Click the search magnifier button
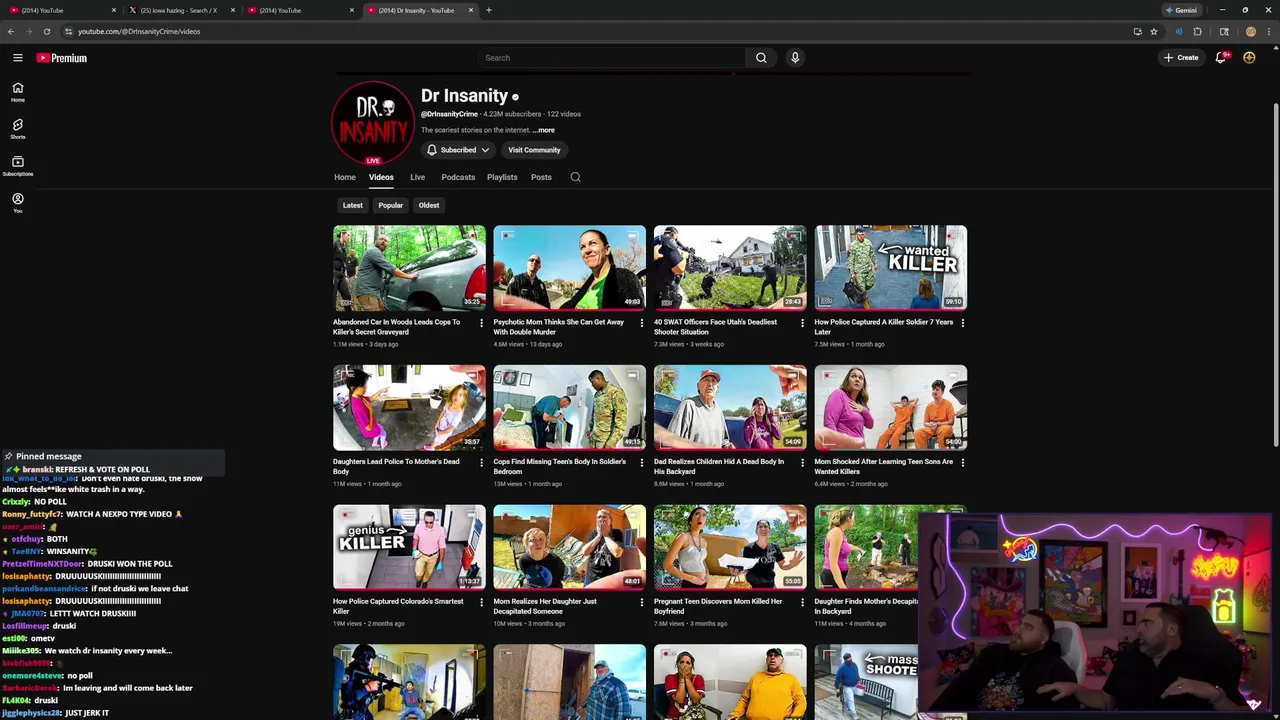 pyautogui.click(x=761, y=58)
